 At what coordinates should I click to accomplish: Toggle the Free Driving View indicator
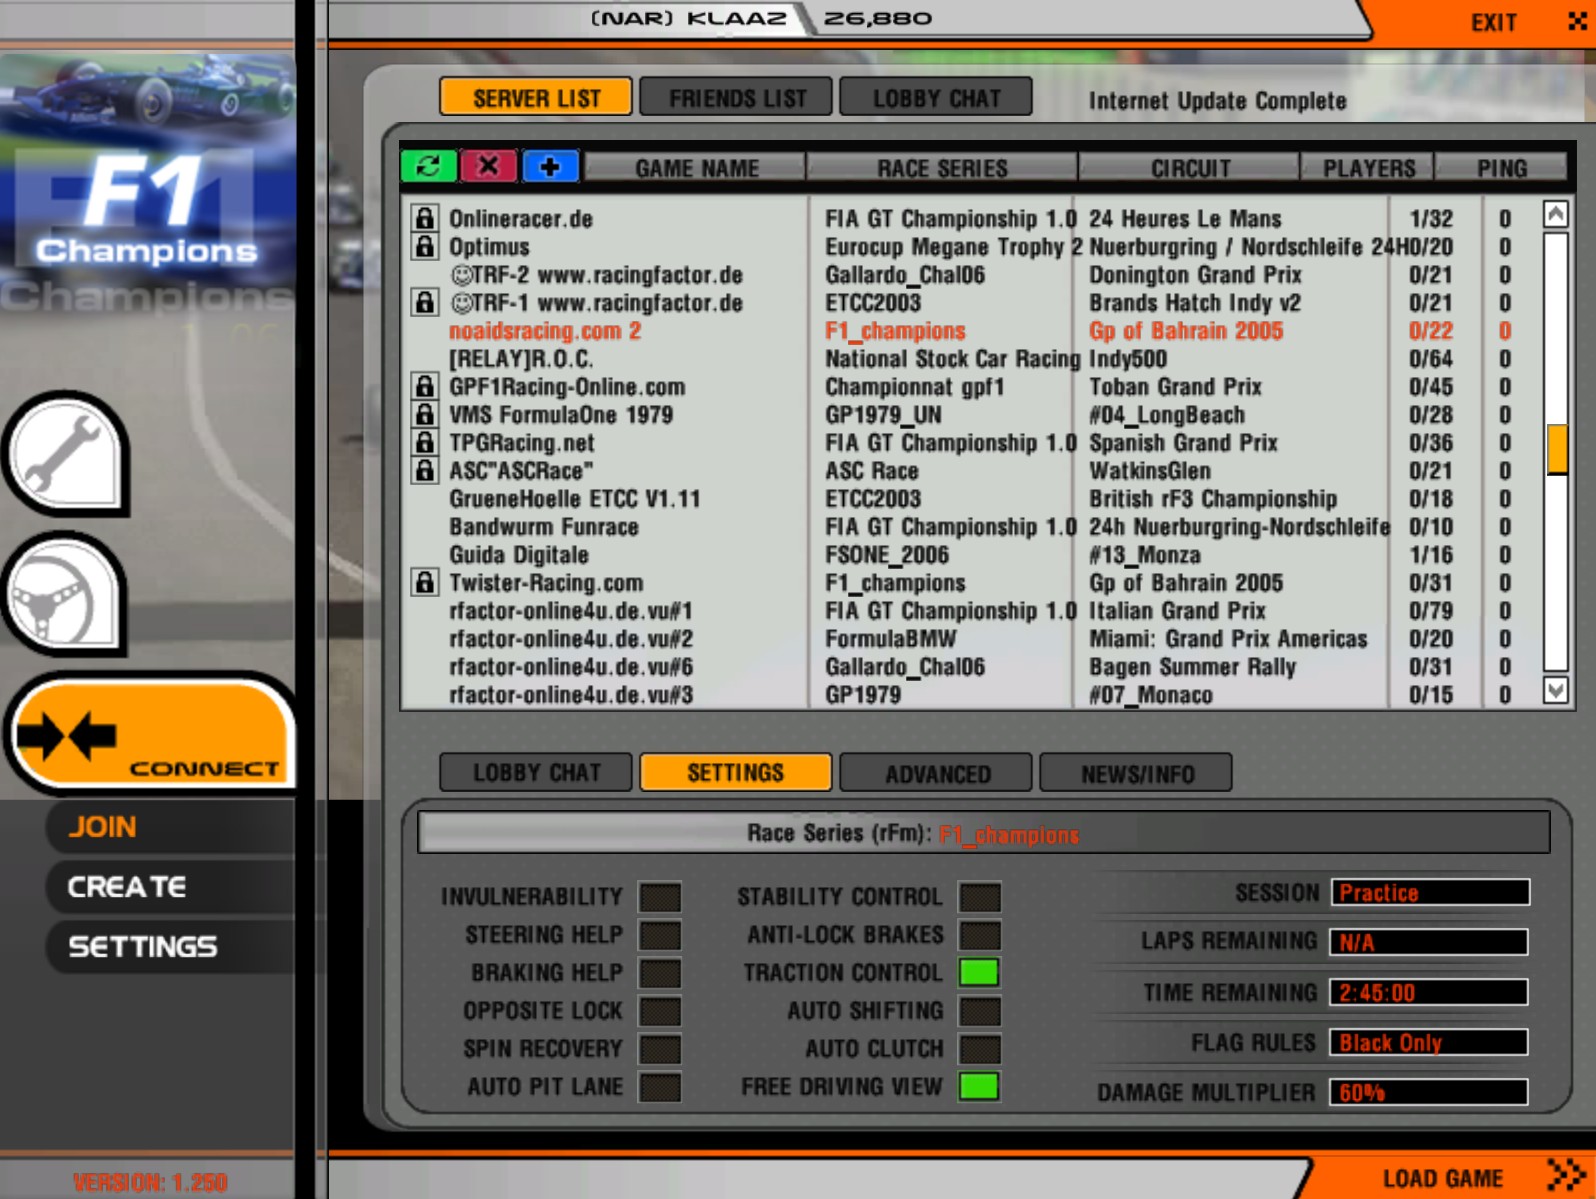pos(978,1086)
